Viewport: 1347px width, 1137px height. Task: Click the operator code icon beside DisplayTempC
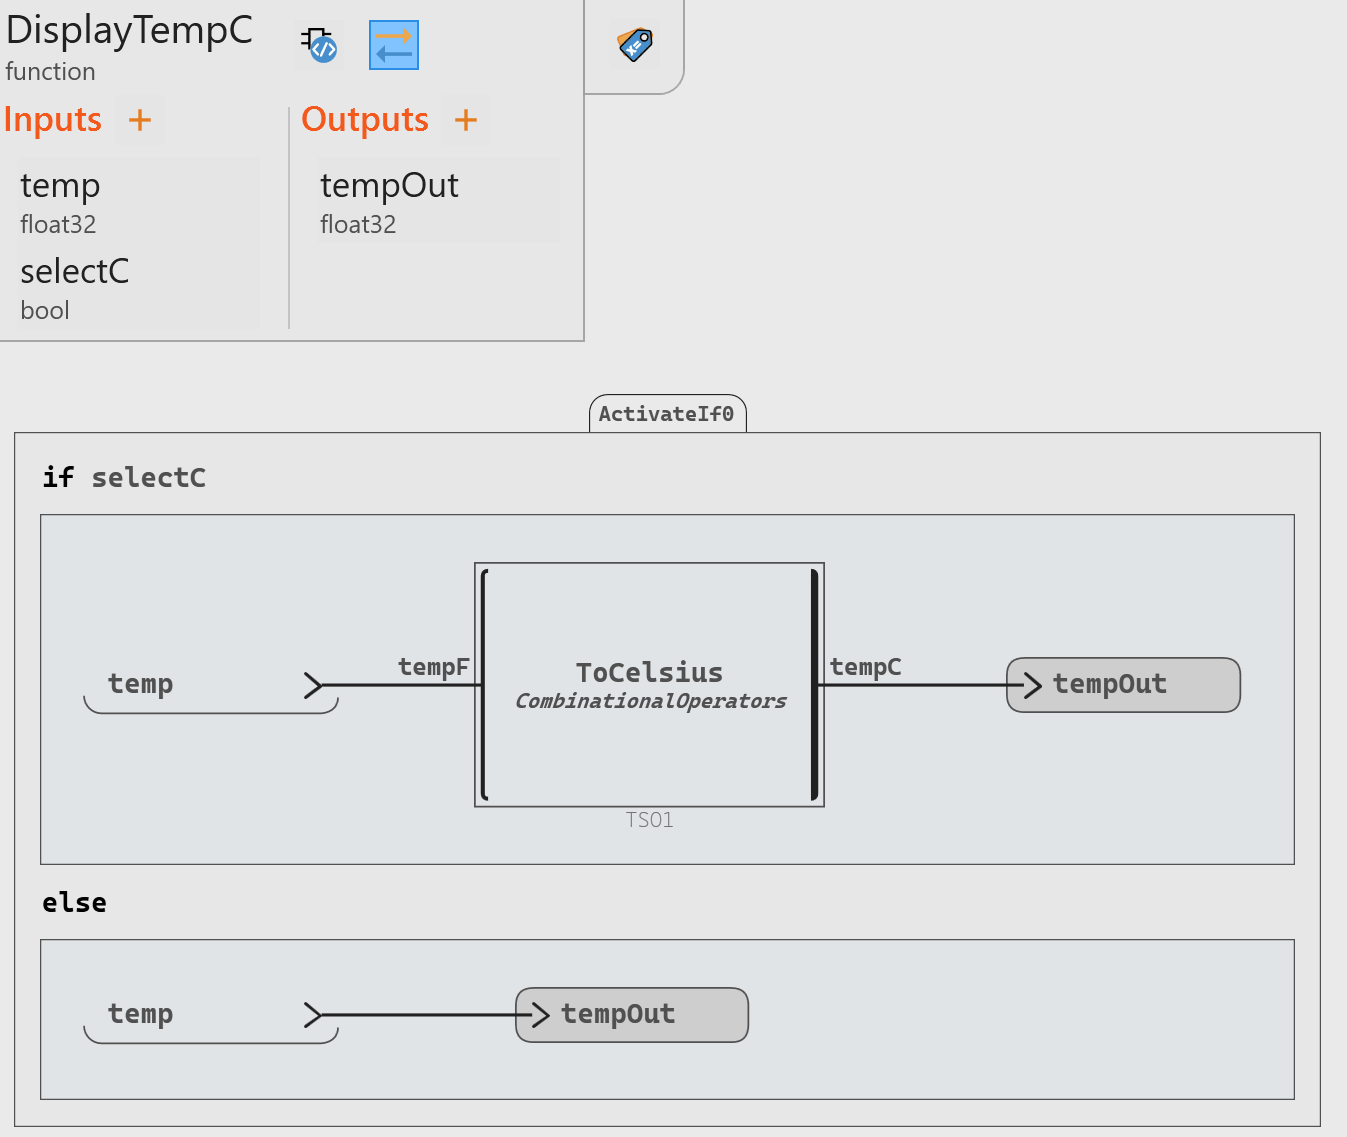(320, 45)
